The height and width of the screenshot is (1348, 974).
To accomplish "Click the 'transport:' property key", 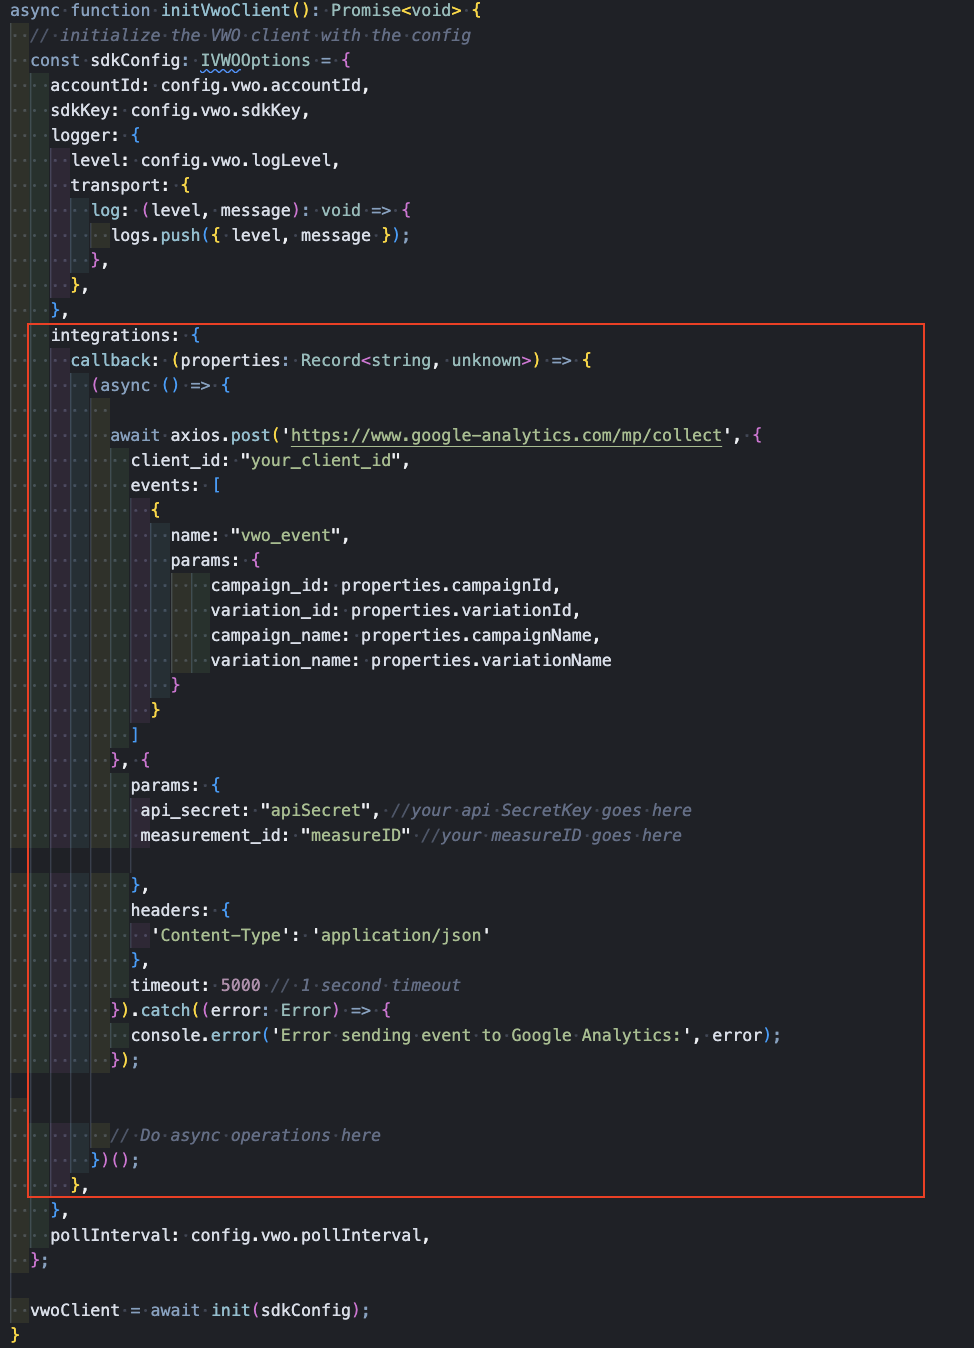I will pyautogui.click(x=120, y=185).
